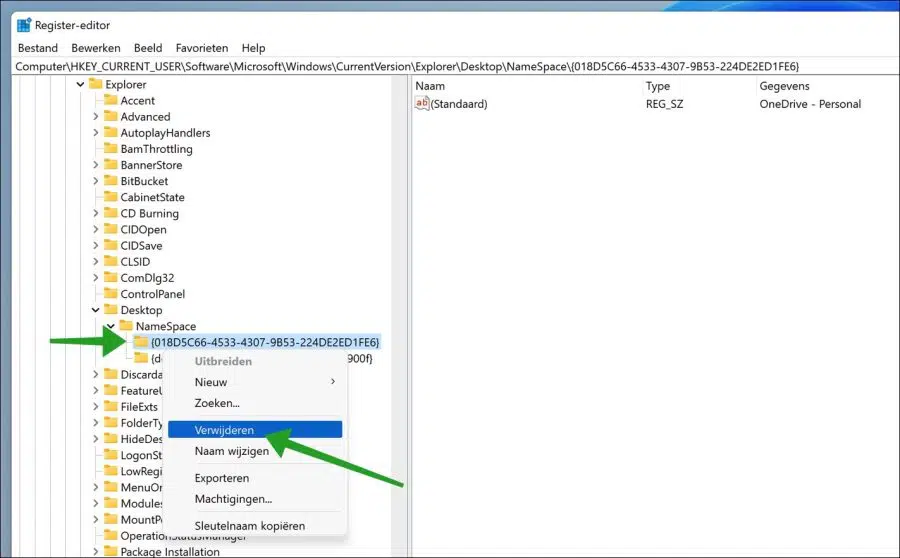
Task: Click the BitBucket folder icon
Action: pos(111,180)
